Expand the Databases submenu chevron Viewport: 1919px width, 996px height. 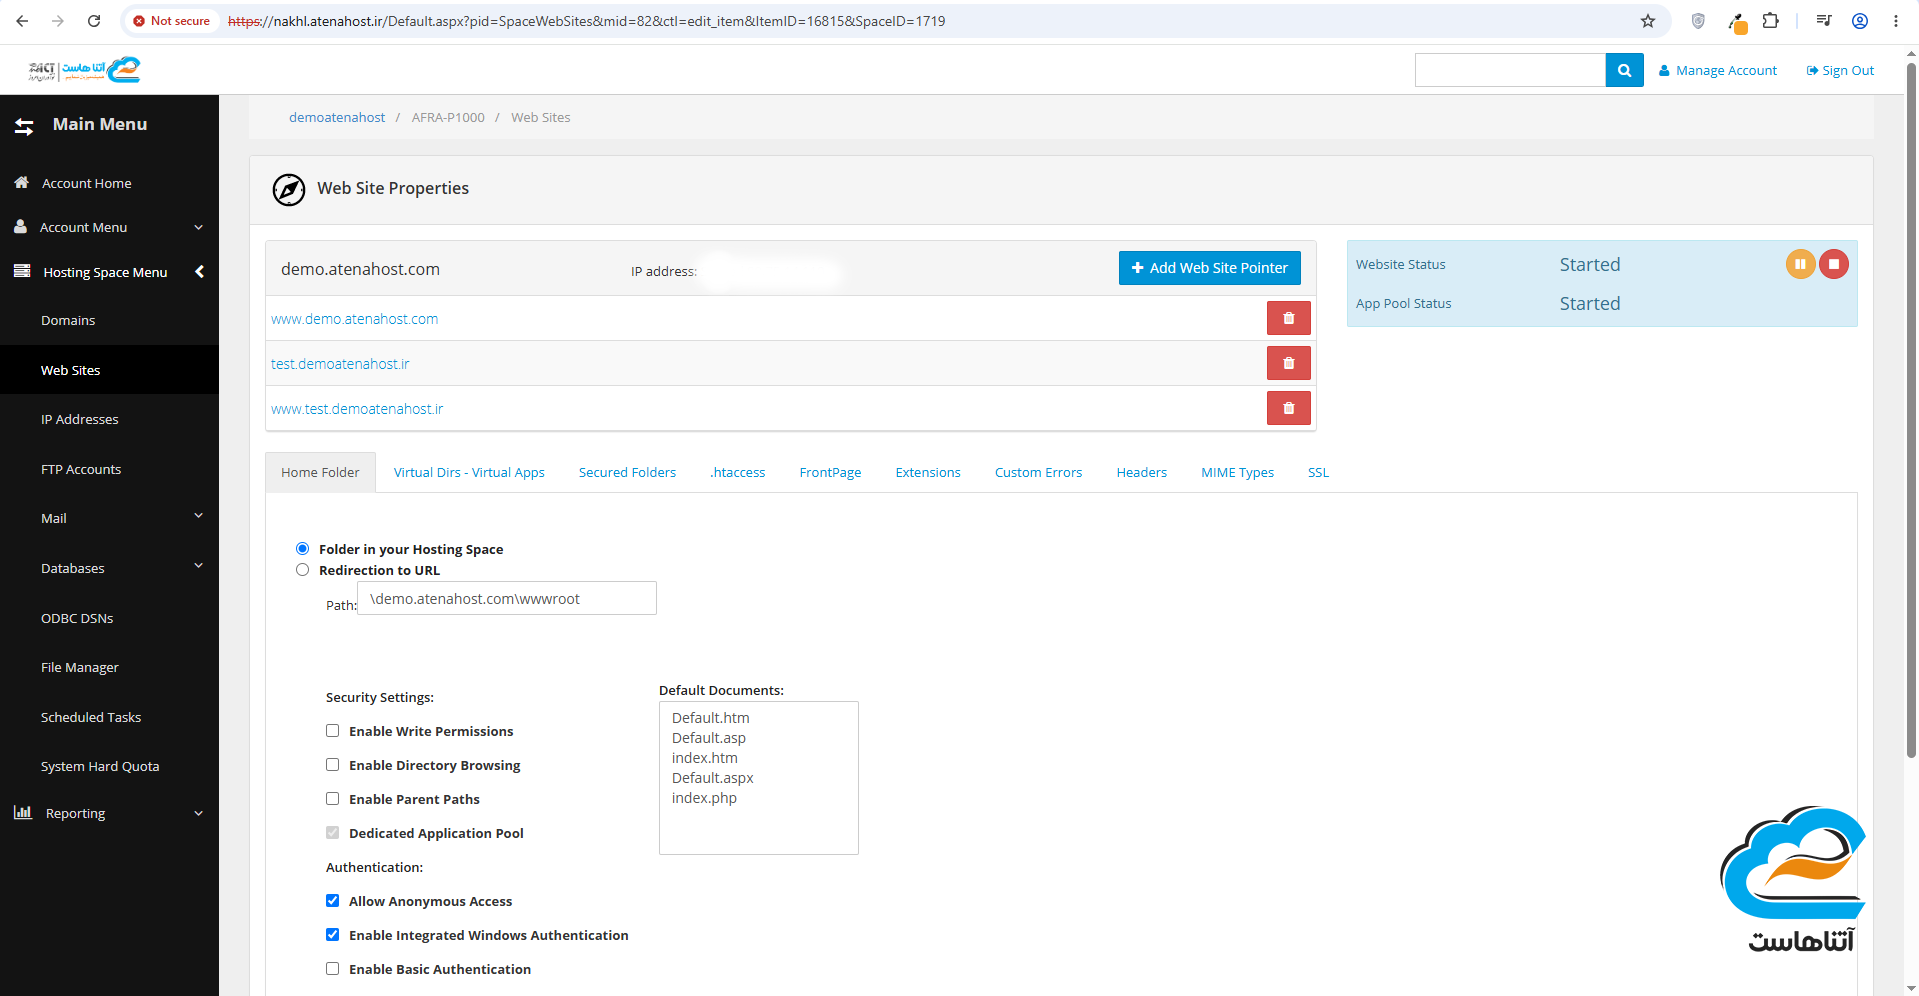(x=198, y=566)
